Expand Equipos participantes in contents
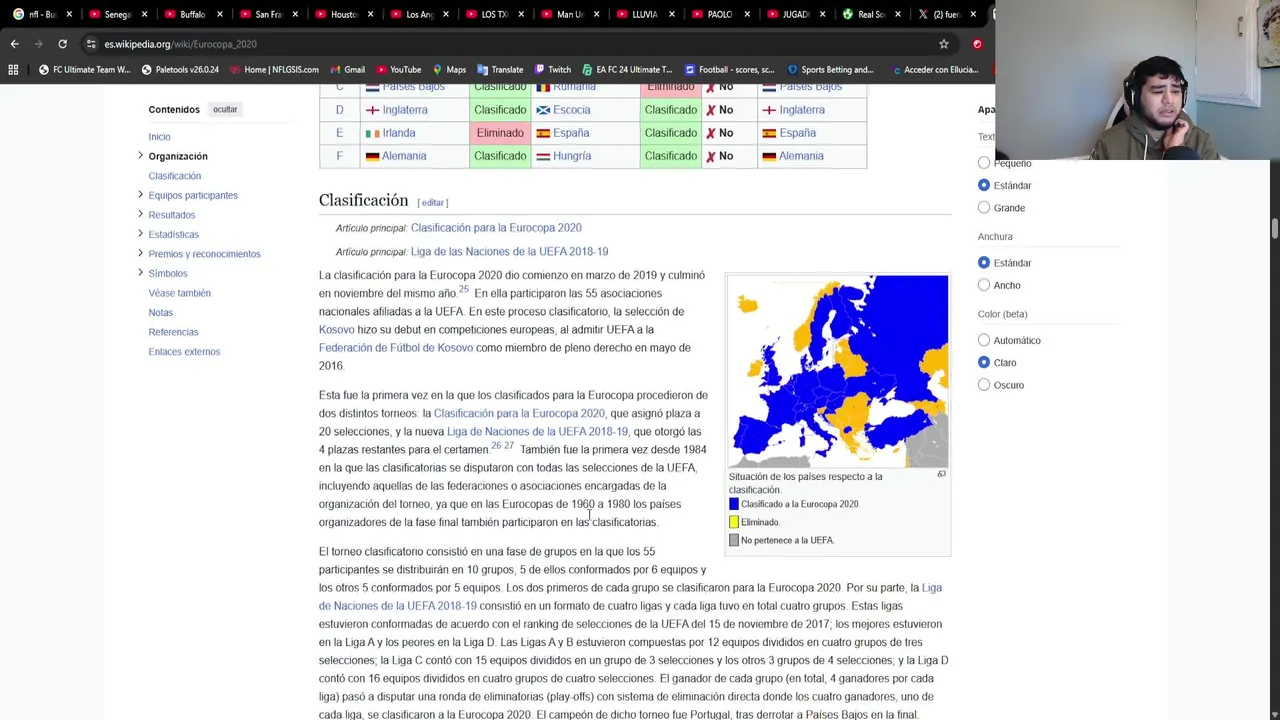 [x=140, y=195]
